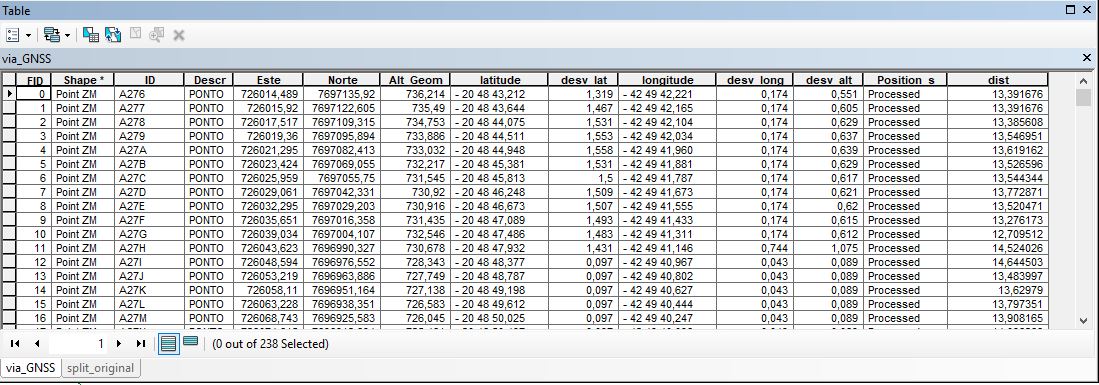Viewport: 1099px width, 385px height.
Task: Switch to the split_original tab
Action: 100,367
